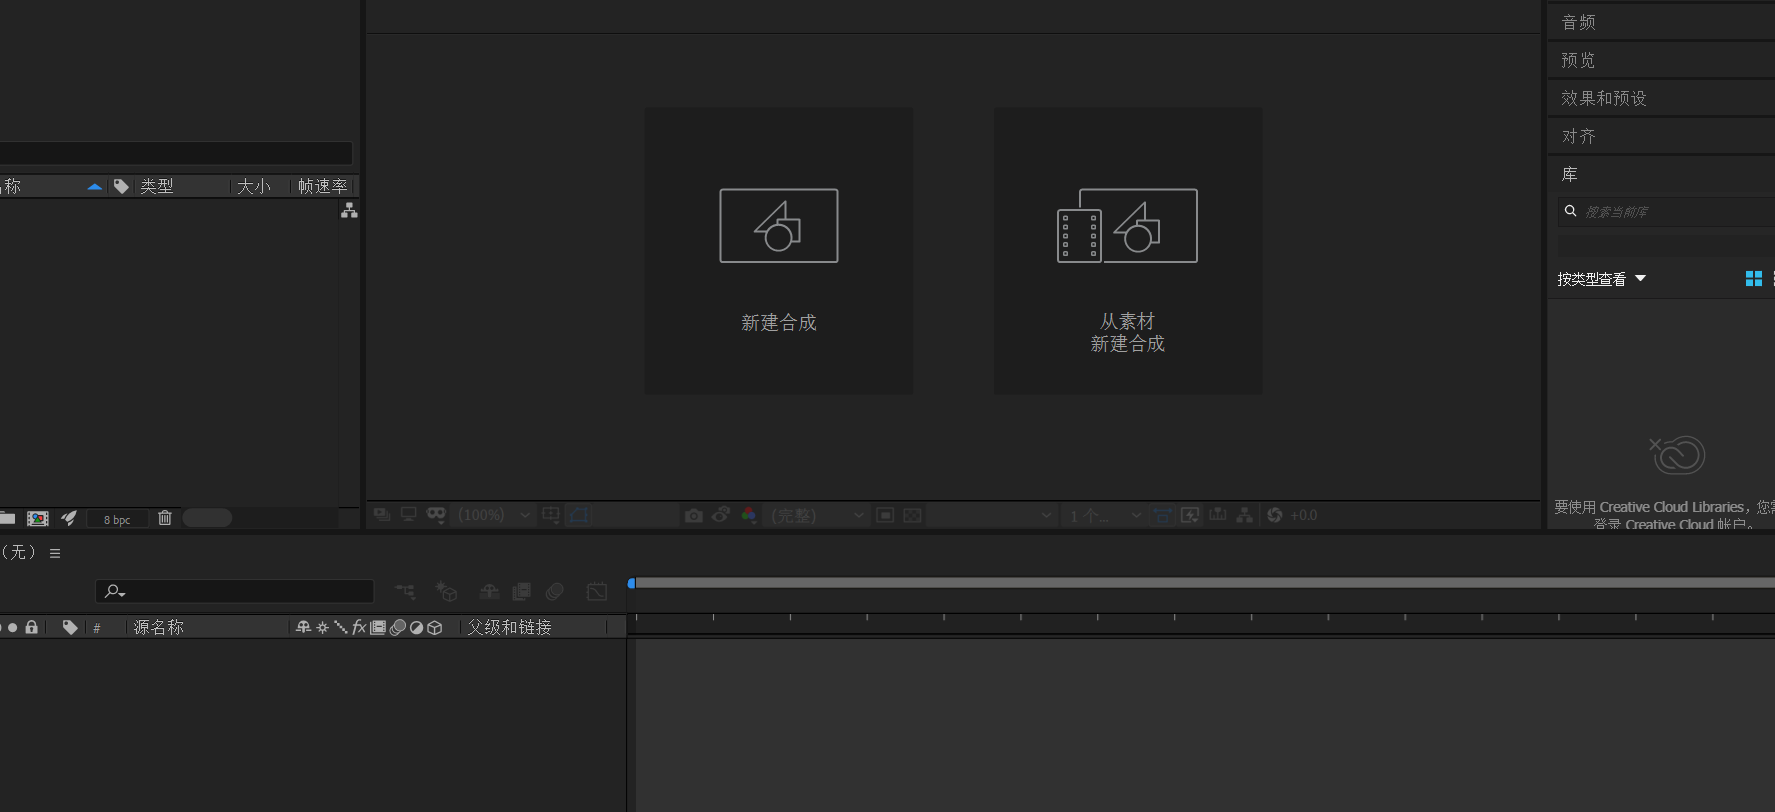Open the graph editor in timeline
The width and height of the screenshot is (1775, 812).
point(597,592)
